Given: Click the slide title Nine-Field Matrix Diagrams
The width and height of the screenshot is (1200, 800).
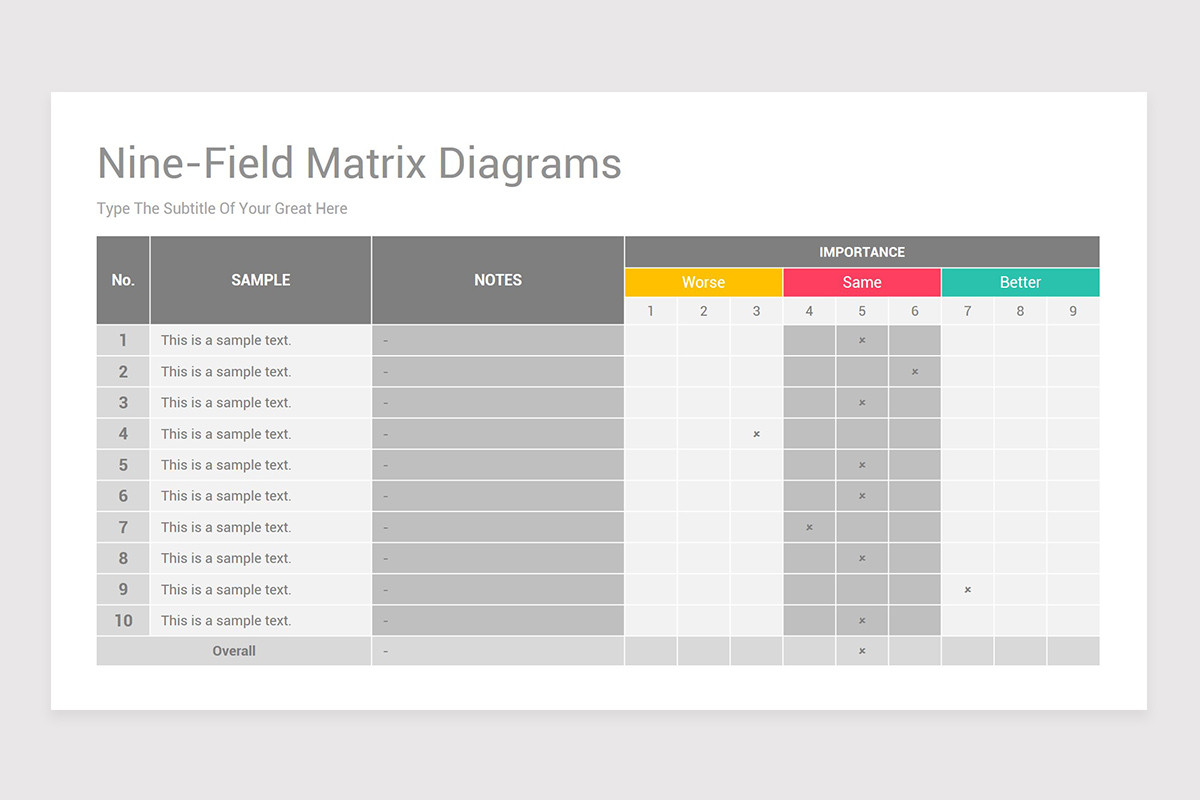Looking at the screenshot, I should click(358, 163).
